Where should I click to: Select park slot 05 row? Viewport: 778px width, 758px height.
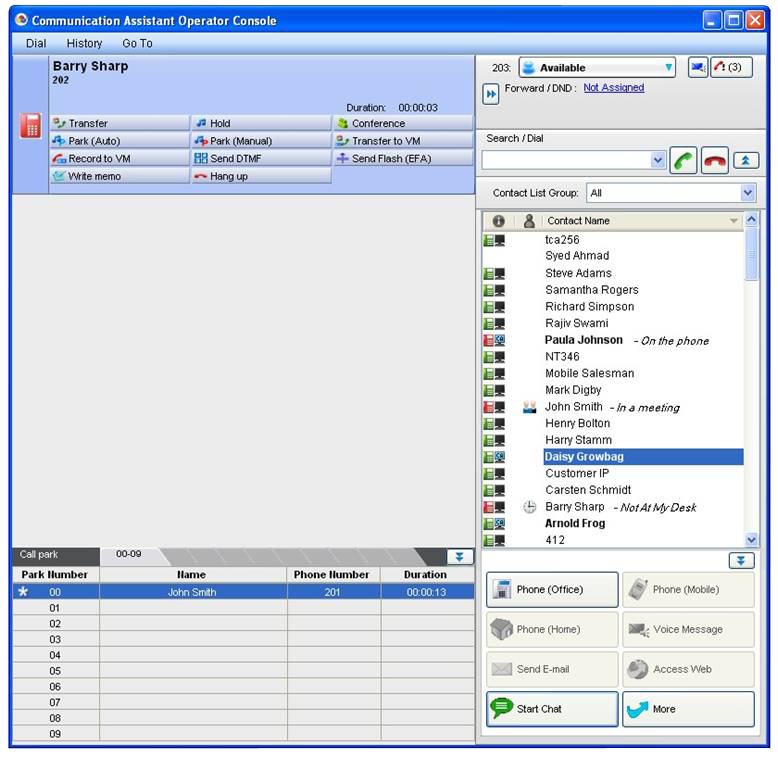[243, 671]
